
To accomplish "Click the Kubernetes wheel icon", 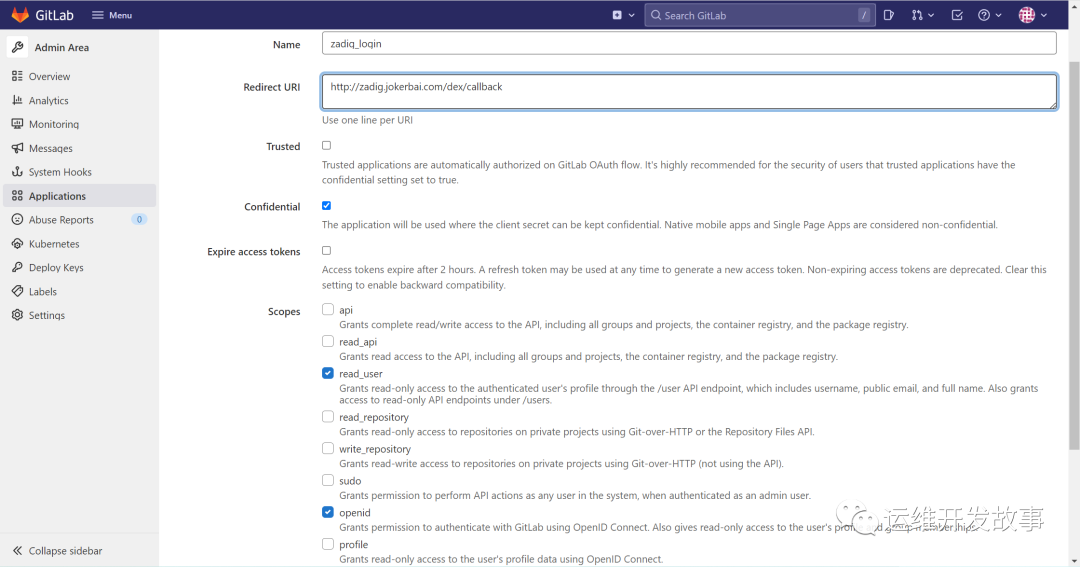I will [x=17, y=243].
